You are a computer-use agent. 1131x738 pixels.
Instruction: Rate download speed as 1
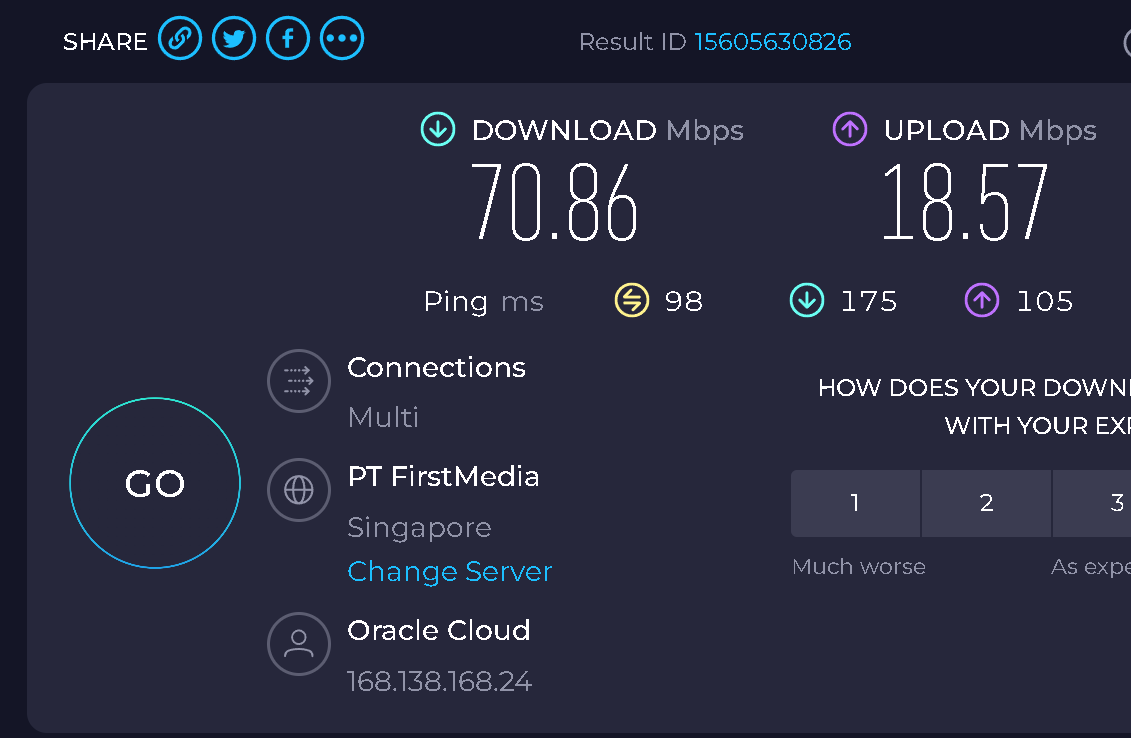click(x=855, y=503)
